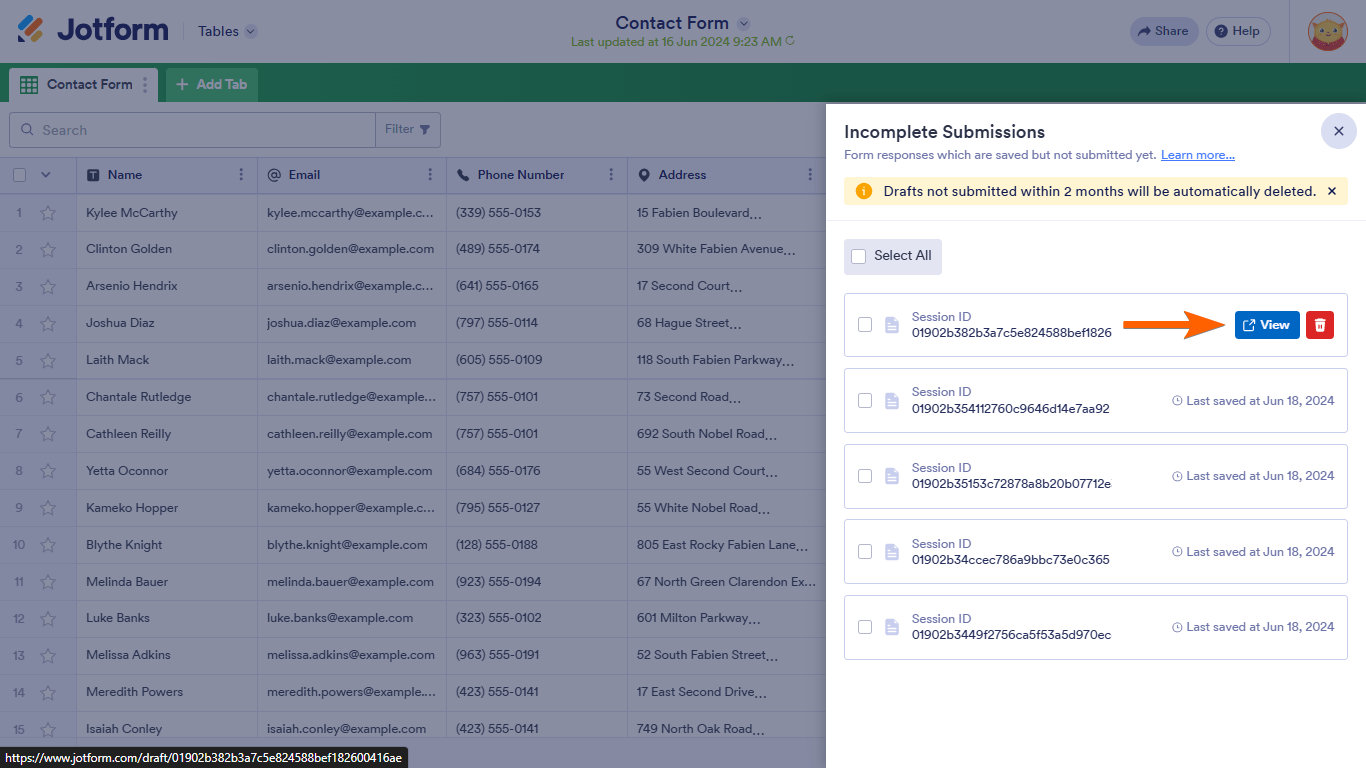Click inside the Search input field
The width and height of the screenshot is (1366, 768).
click(190, 130)
